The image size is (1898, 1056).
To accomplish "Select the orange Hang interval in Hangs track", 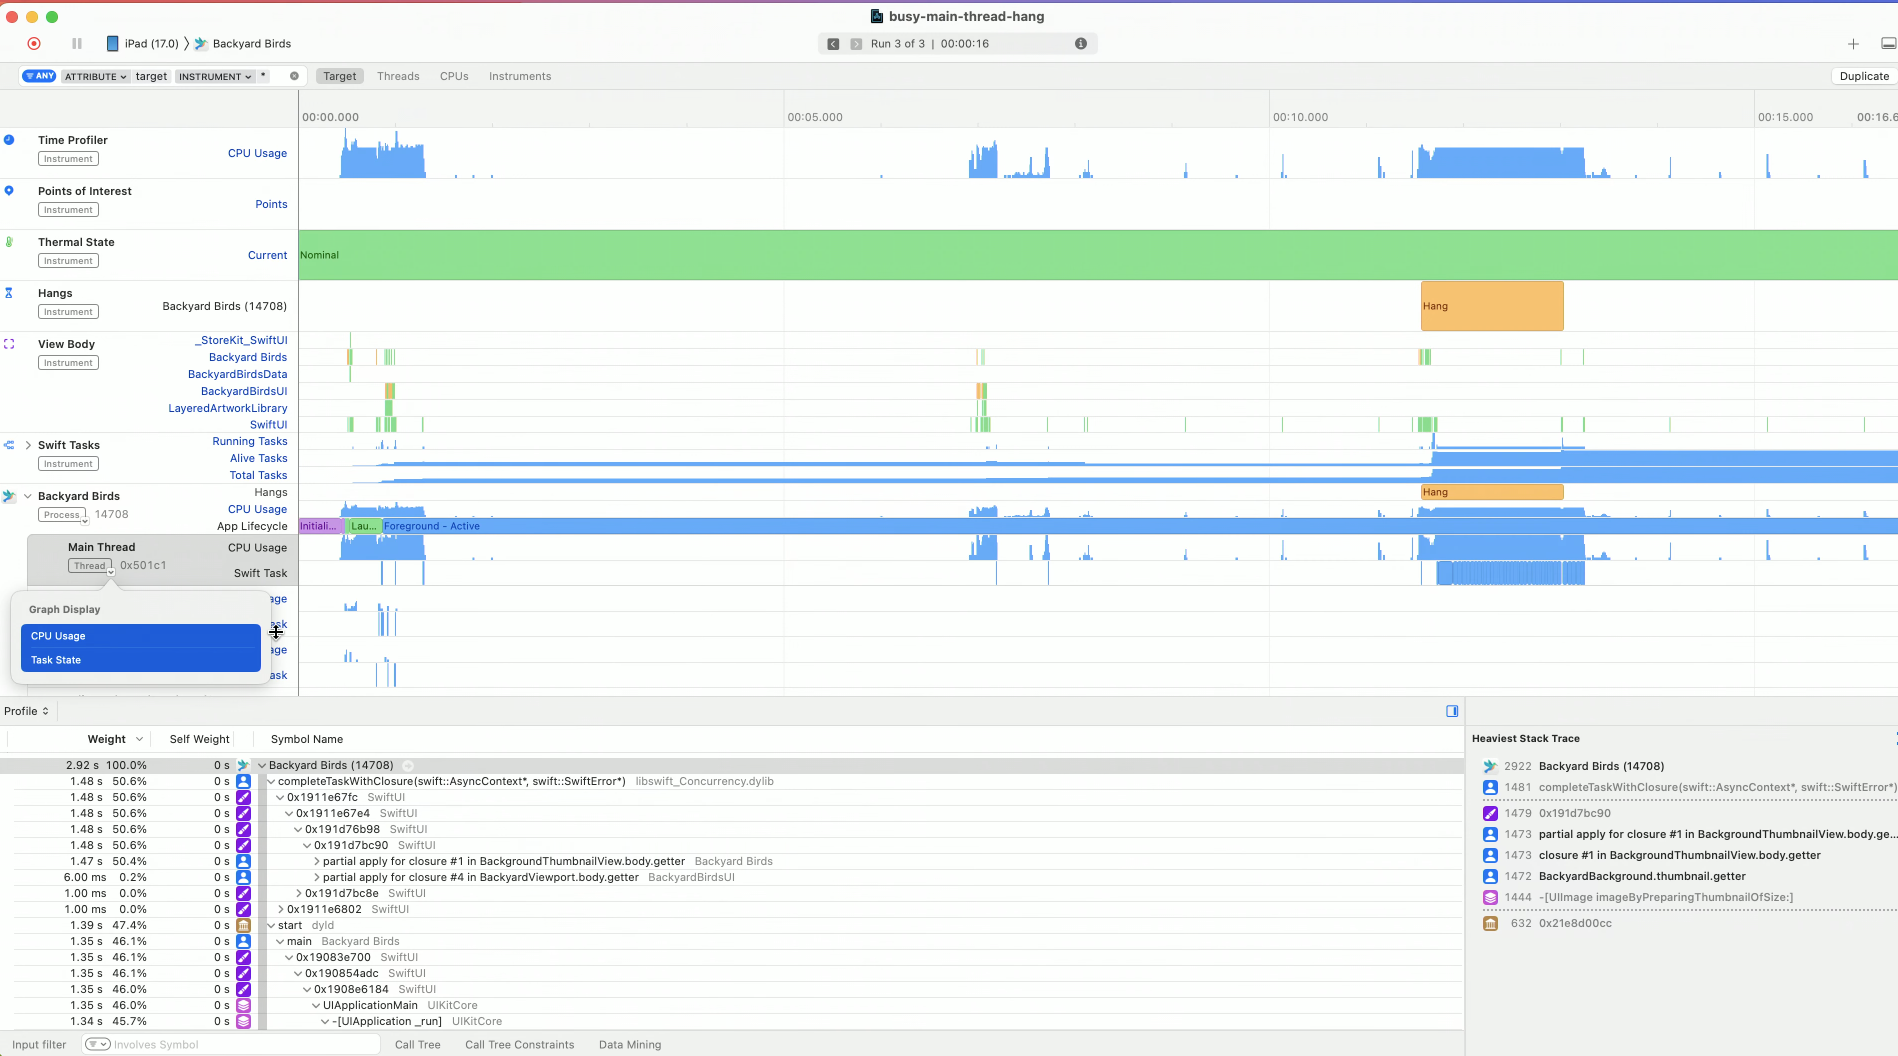I will tap(1492, 306).
